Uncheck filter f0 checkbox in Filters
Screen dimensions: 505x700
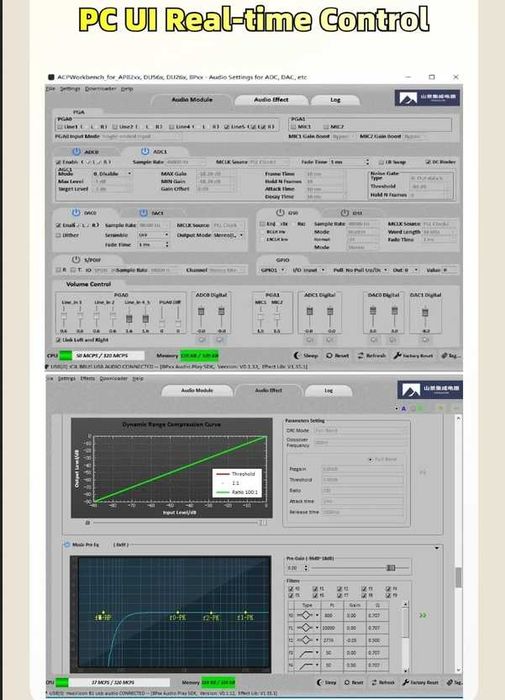click(291, 589)
